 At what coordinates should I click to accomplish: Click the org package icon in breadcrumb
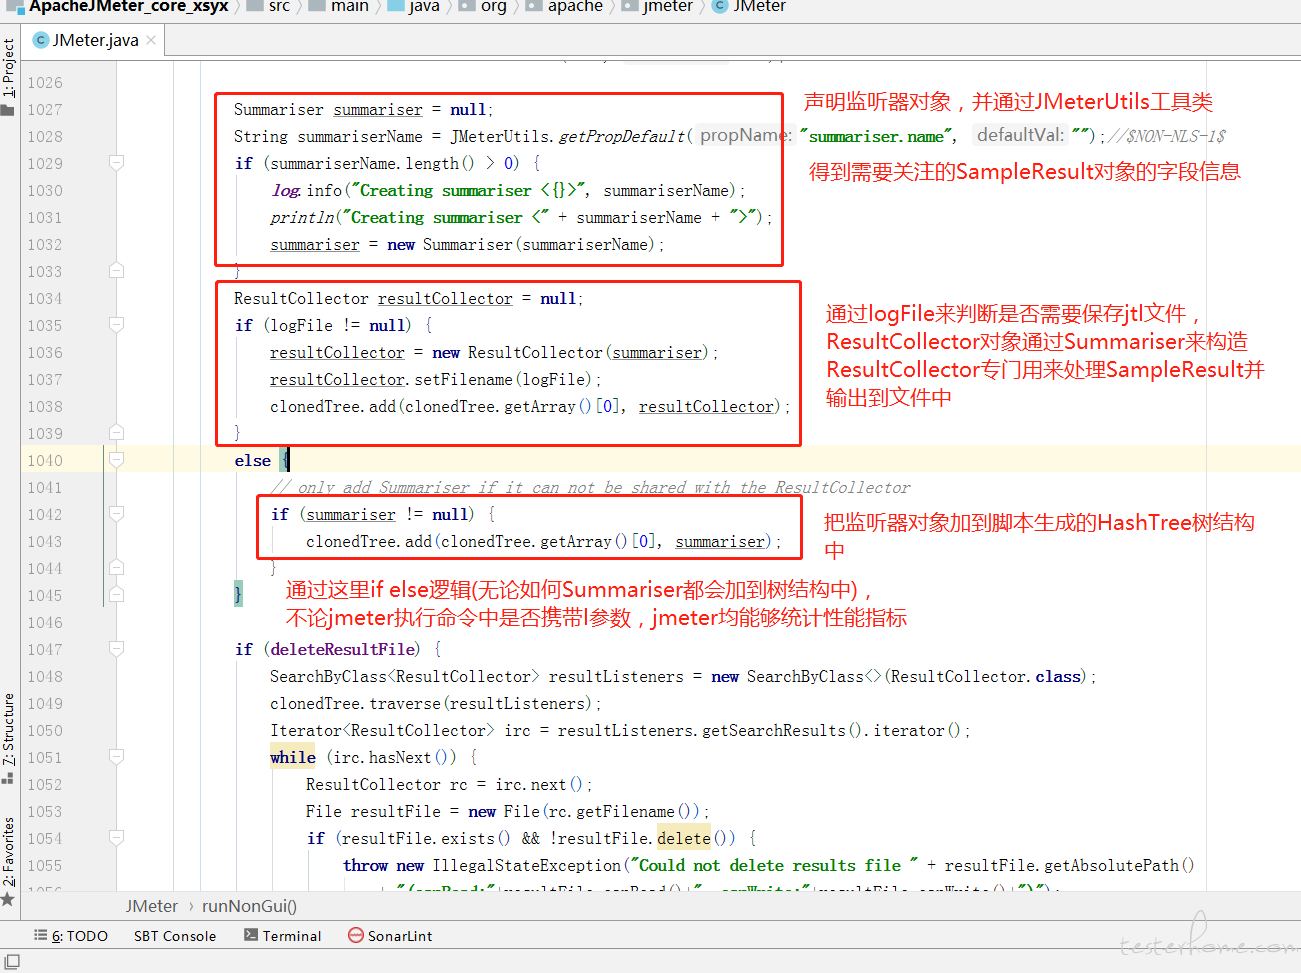(467, 7)
